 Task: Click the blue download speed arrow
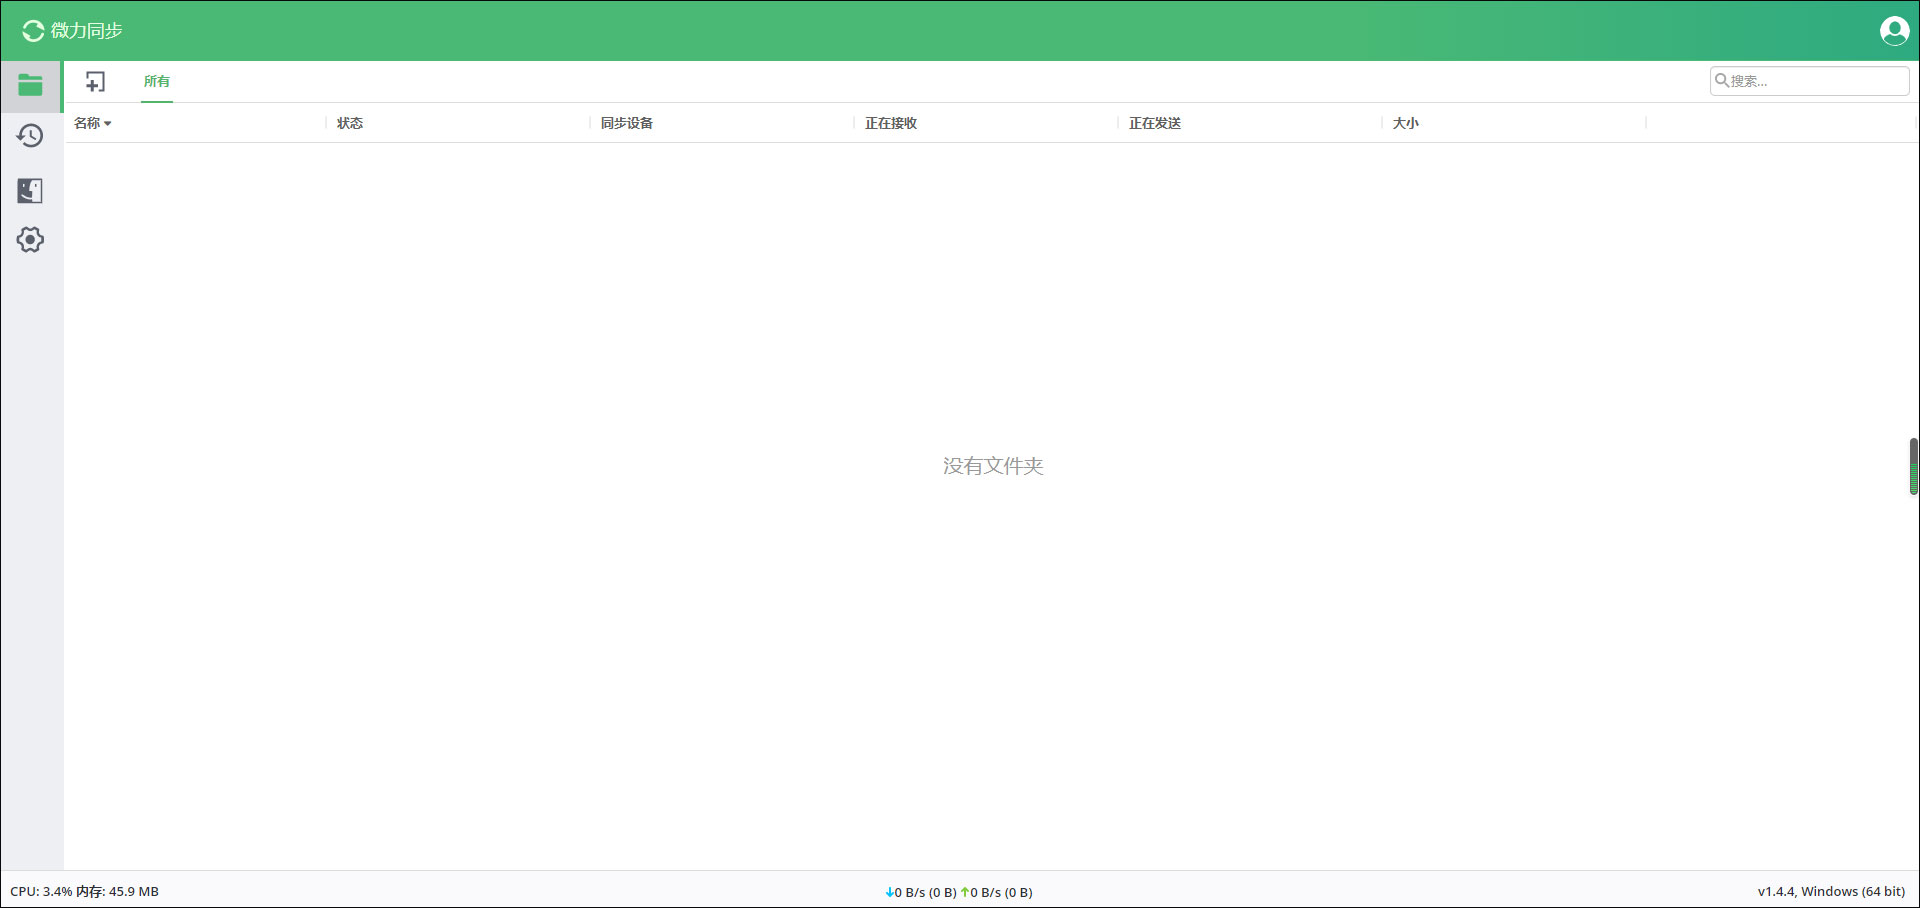889,892
